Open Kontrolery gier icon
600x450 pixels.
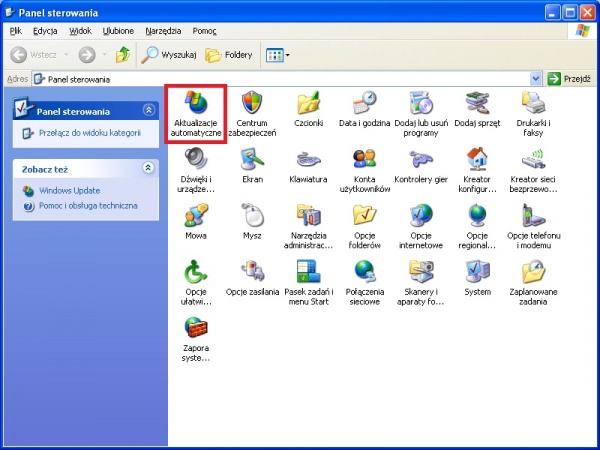coord(421,165)
